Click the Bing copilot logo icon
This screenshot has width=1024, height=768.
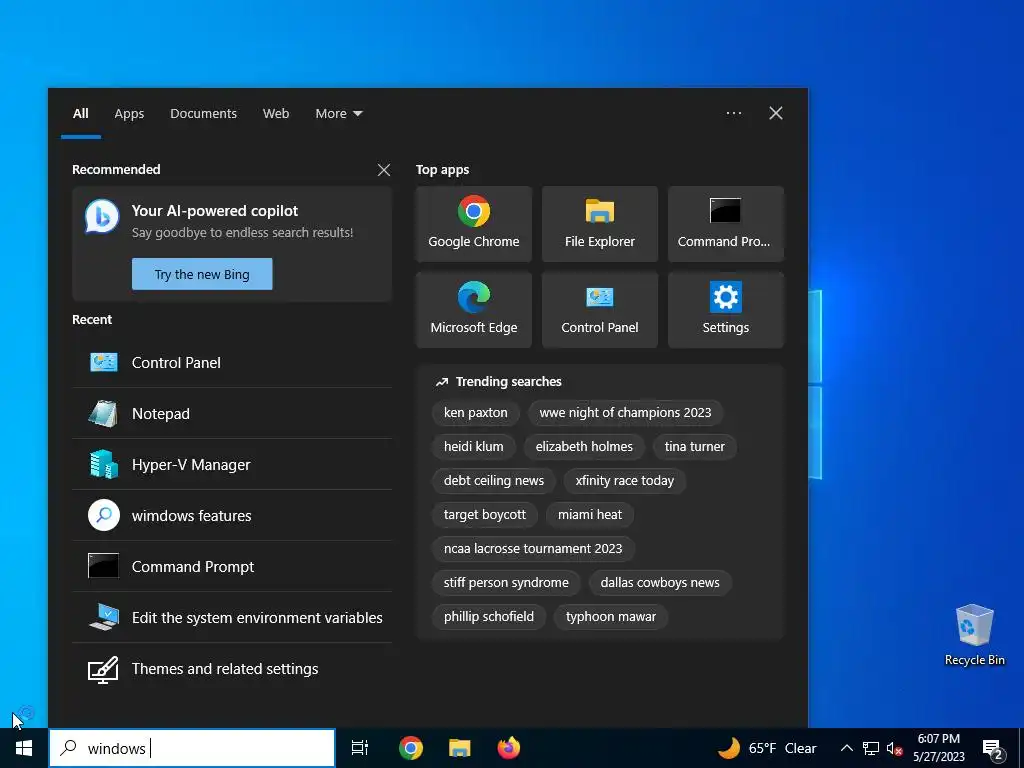pos(102,217)
